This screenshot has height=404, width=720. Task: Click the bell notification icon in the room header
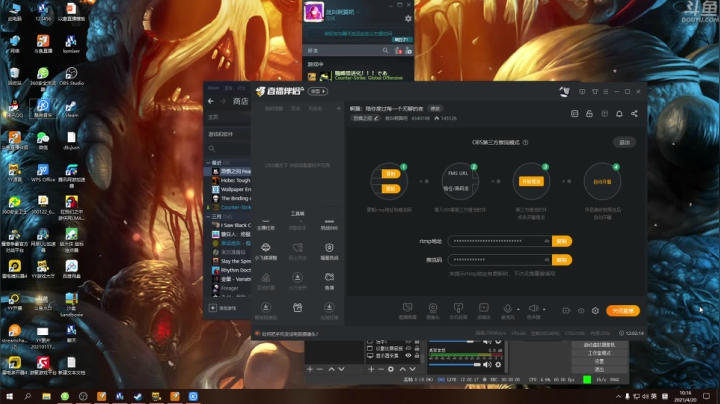pyautogui.click(x=619, y=114)
